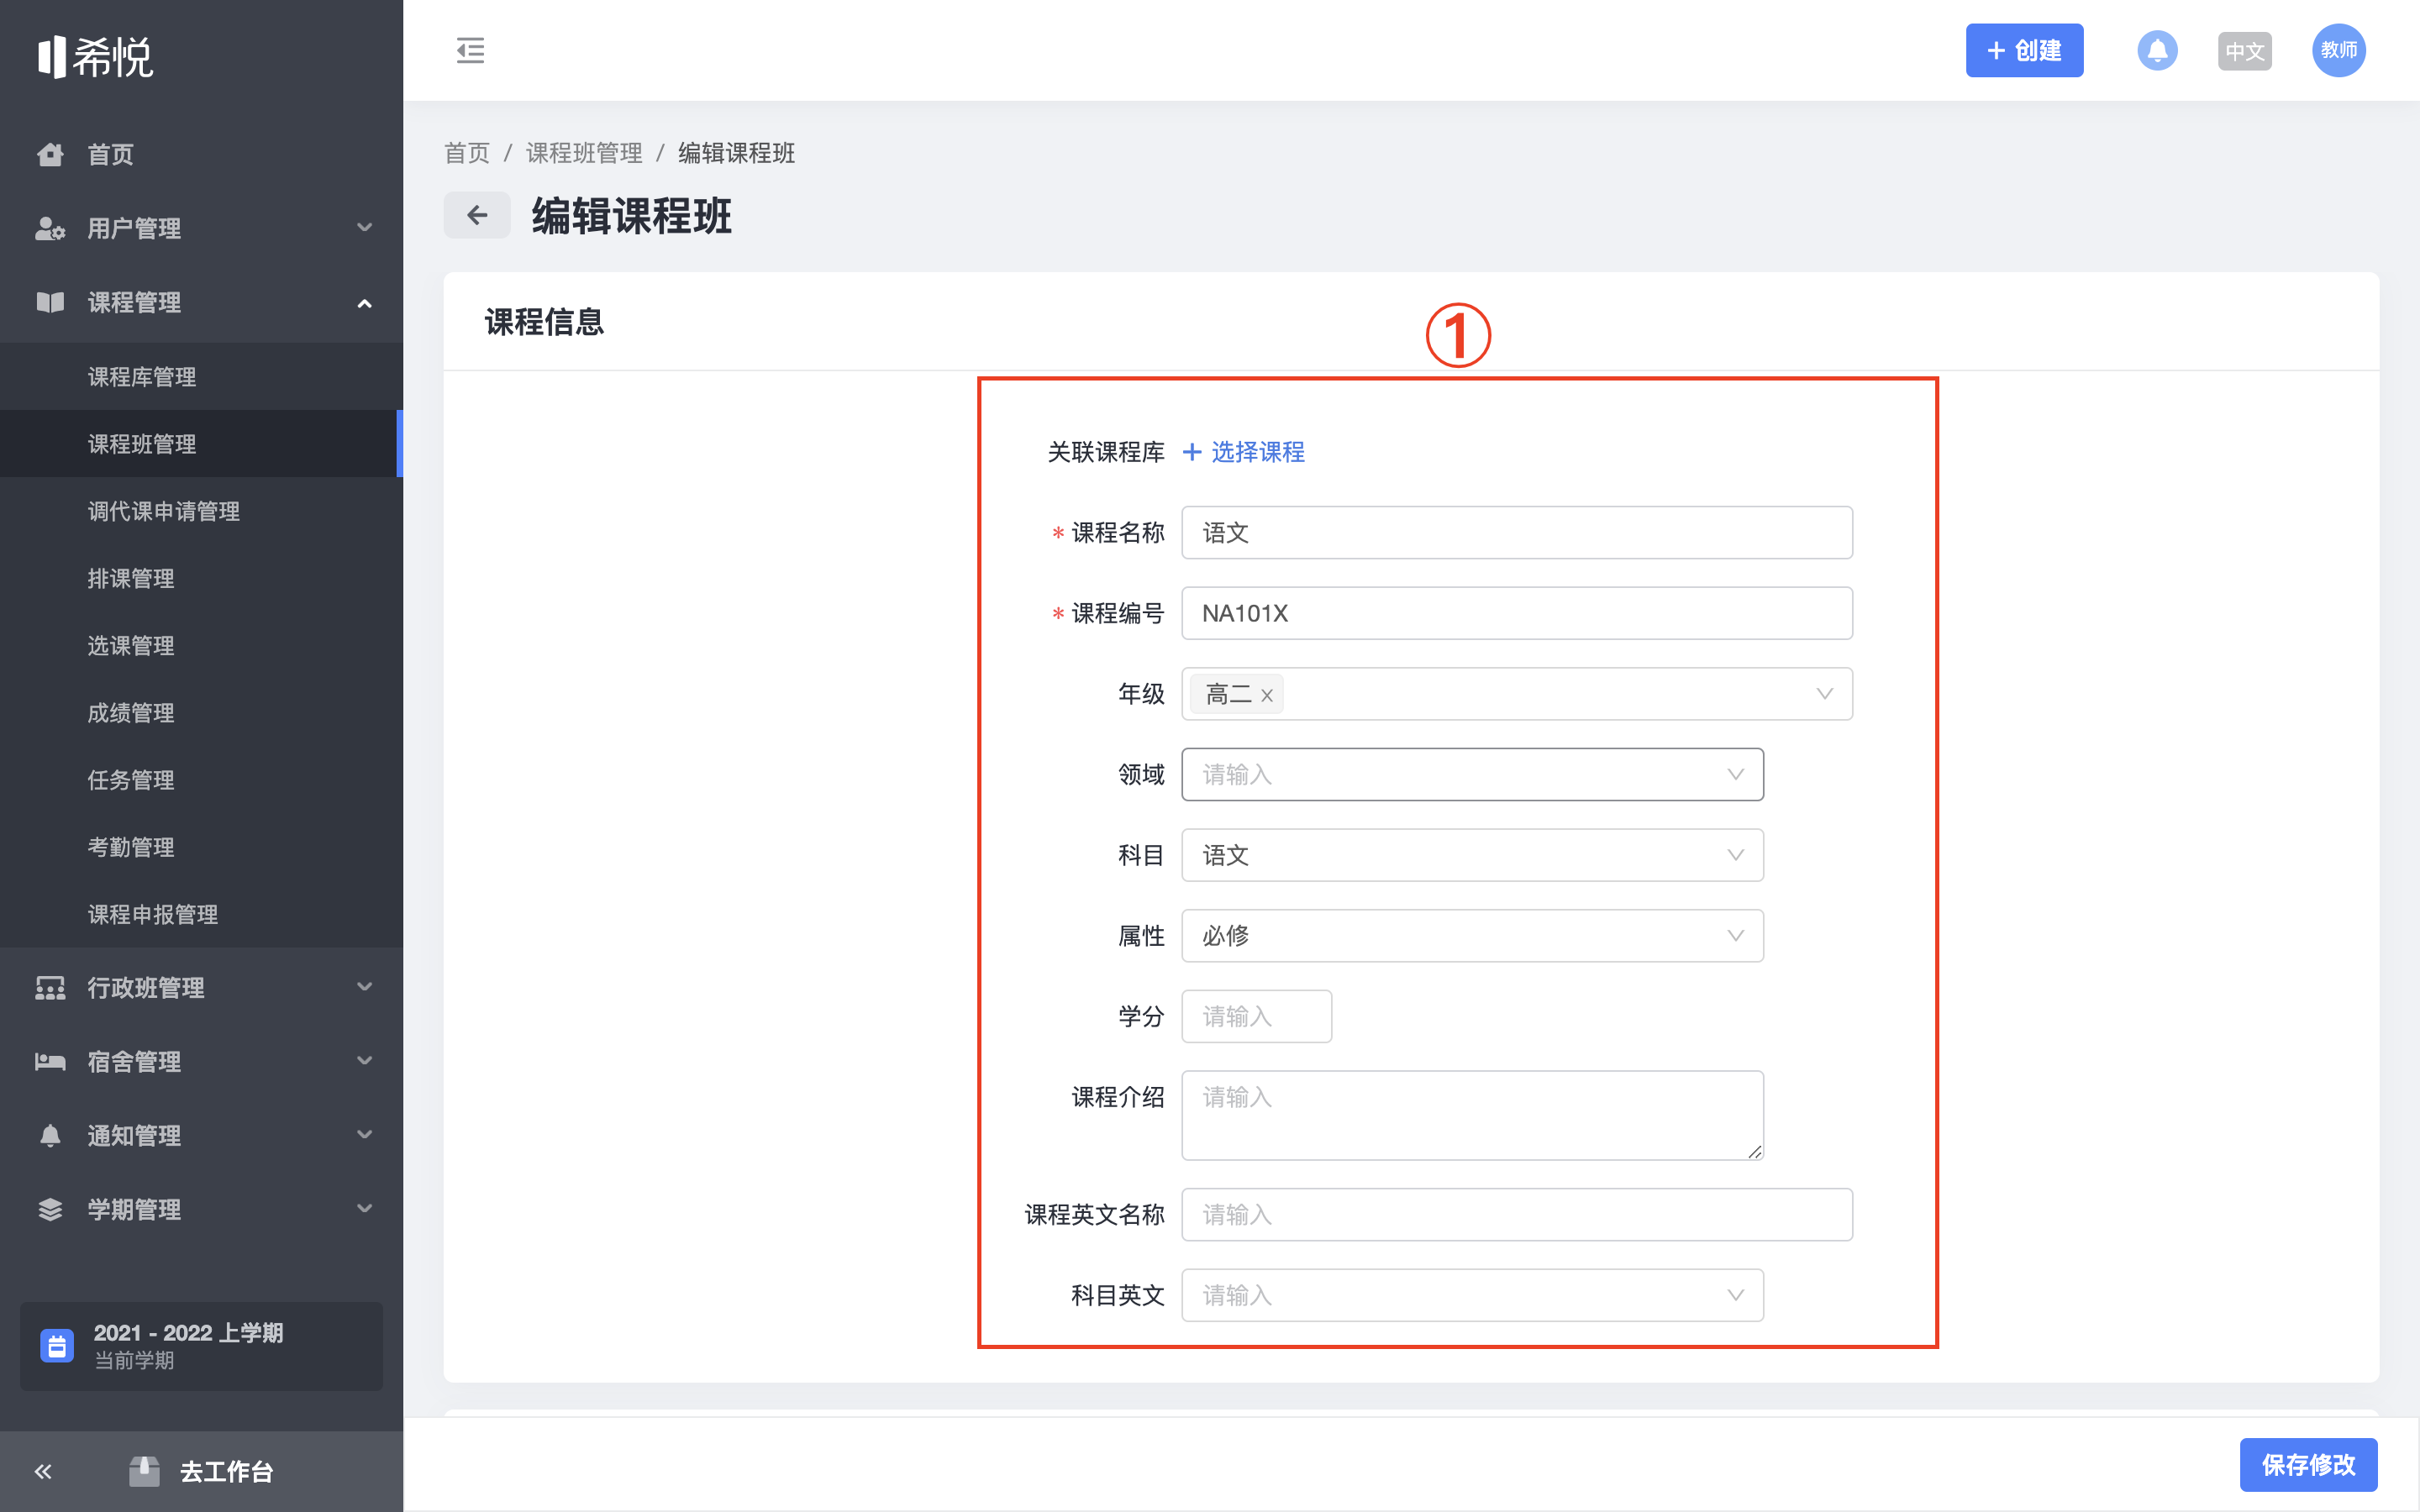The image size is (2420, 1512).
Task: Open the 属性 dropdown showing 必修
Action: (x=1472, y=936)
